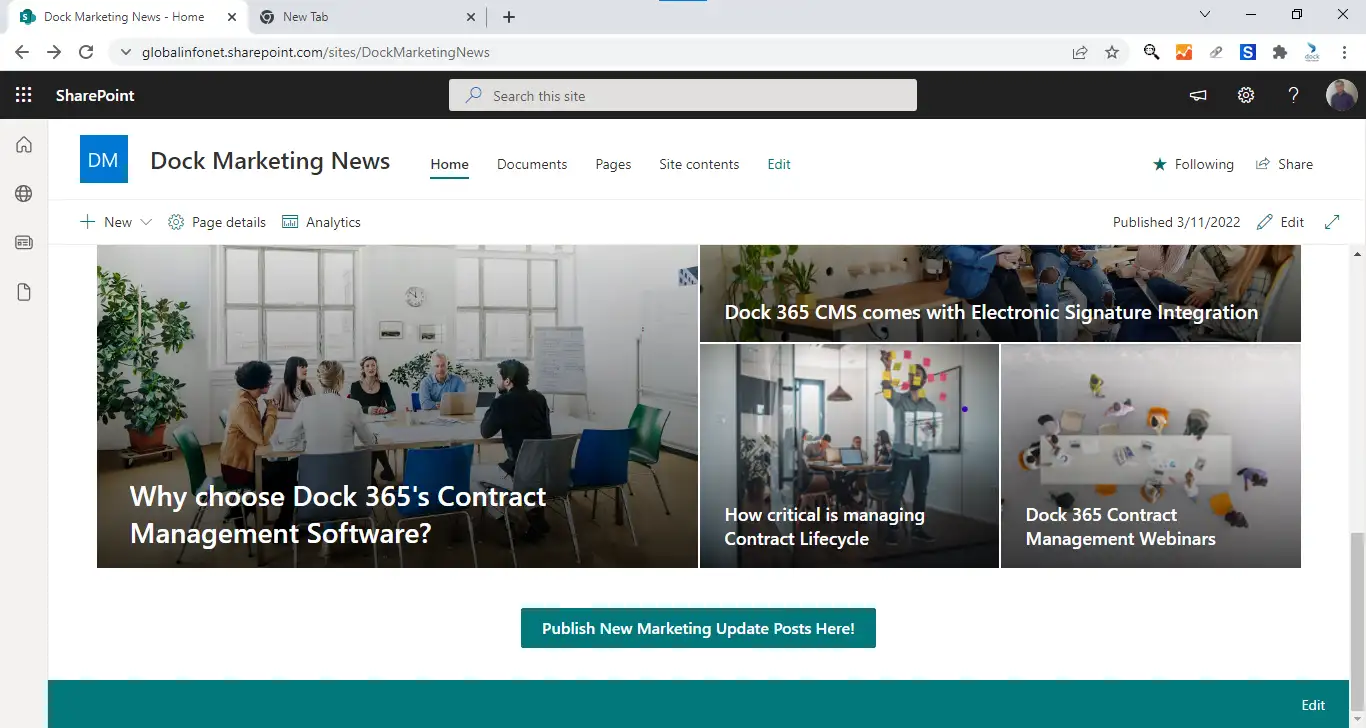Open a new browser tab
Image resolution: width=1366 pixels, height=728 pixels.
(509, 17)
